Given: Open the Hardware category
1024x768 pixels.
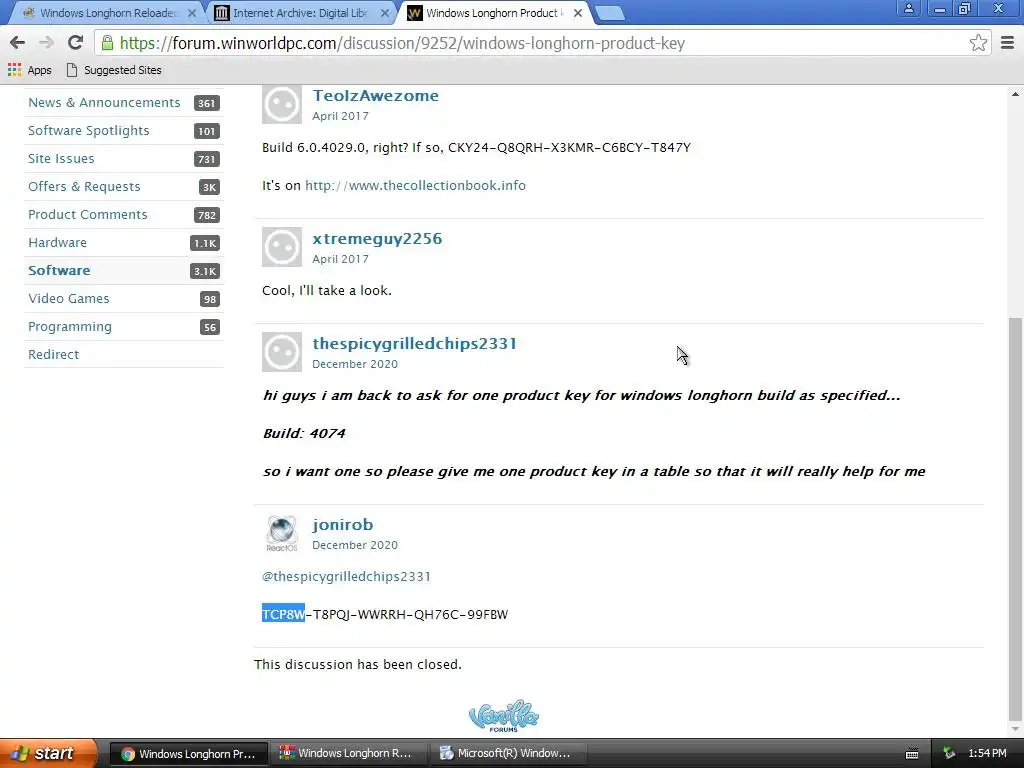Looking at the screenshot, I should click(57, 243).
